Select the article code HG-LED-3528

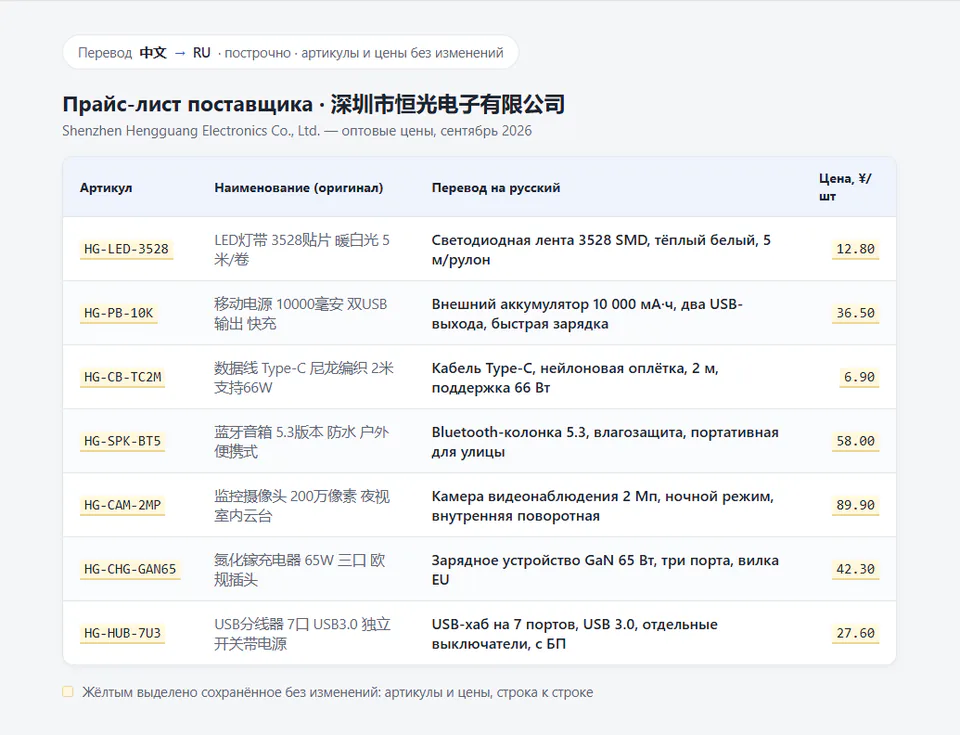(126, 249)
